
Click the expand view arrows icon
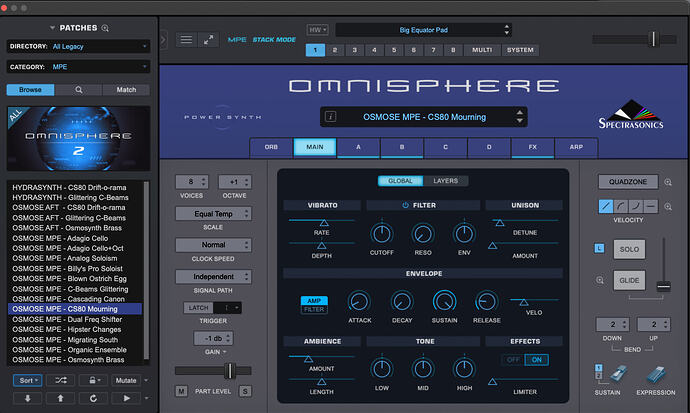(208, 40)
